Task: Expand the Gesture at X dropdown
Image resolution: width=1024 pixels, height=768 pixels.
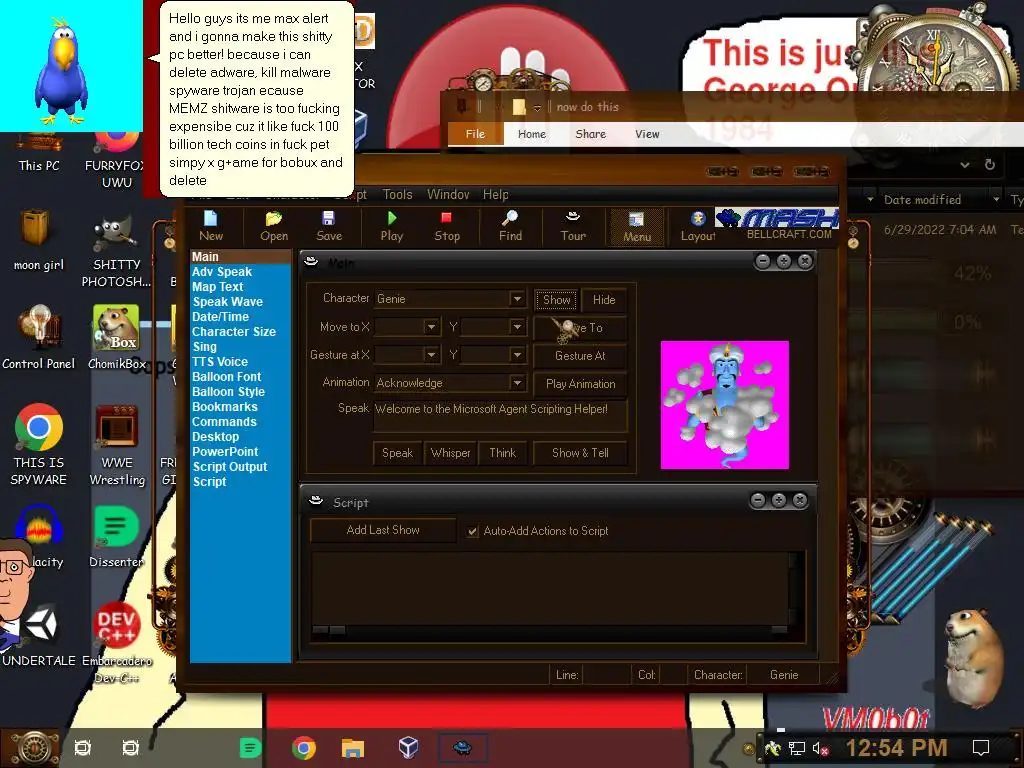Action: coord(431,355)
